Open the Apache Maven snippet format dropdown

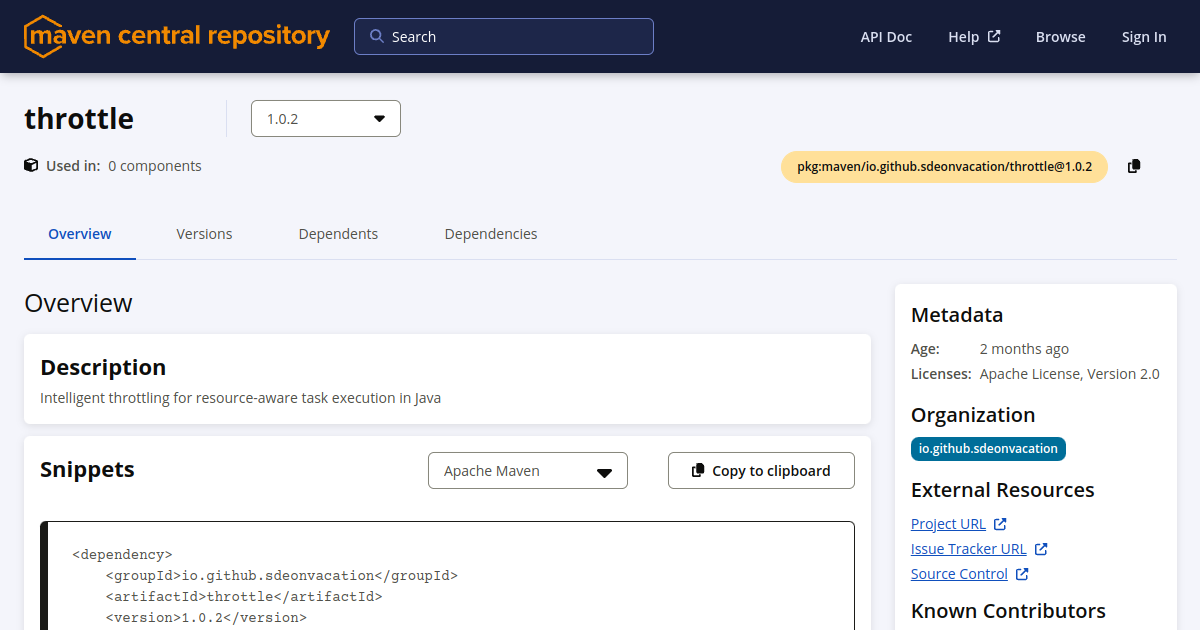[x=528, y=471]
